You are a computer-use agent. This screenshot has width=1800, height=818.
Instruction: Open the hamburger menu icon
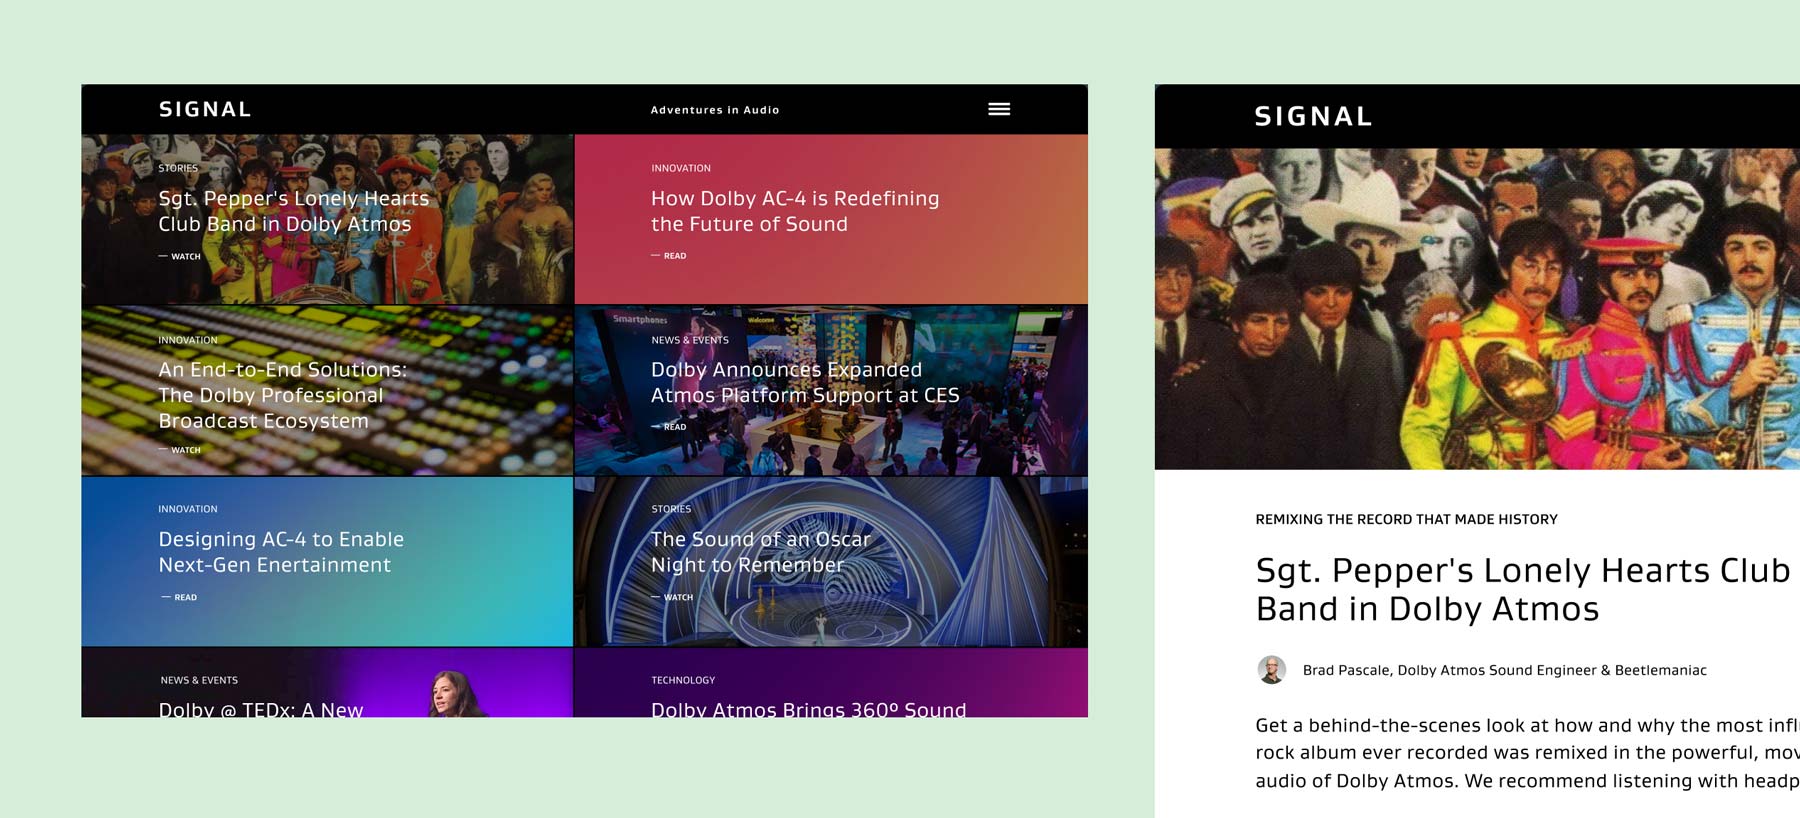coord(999,109)
